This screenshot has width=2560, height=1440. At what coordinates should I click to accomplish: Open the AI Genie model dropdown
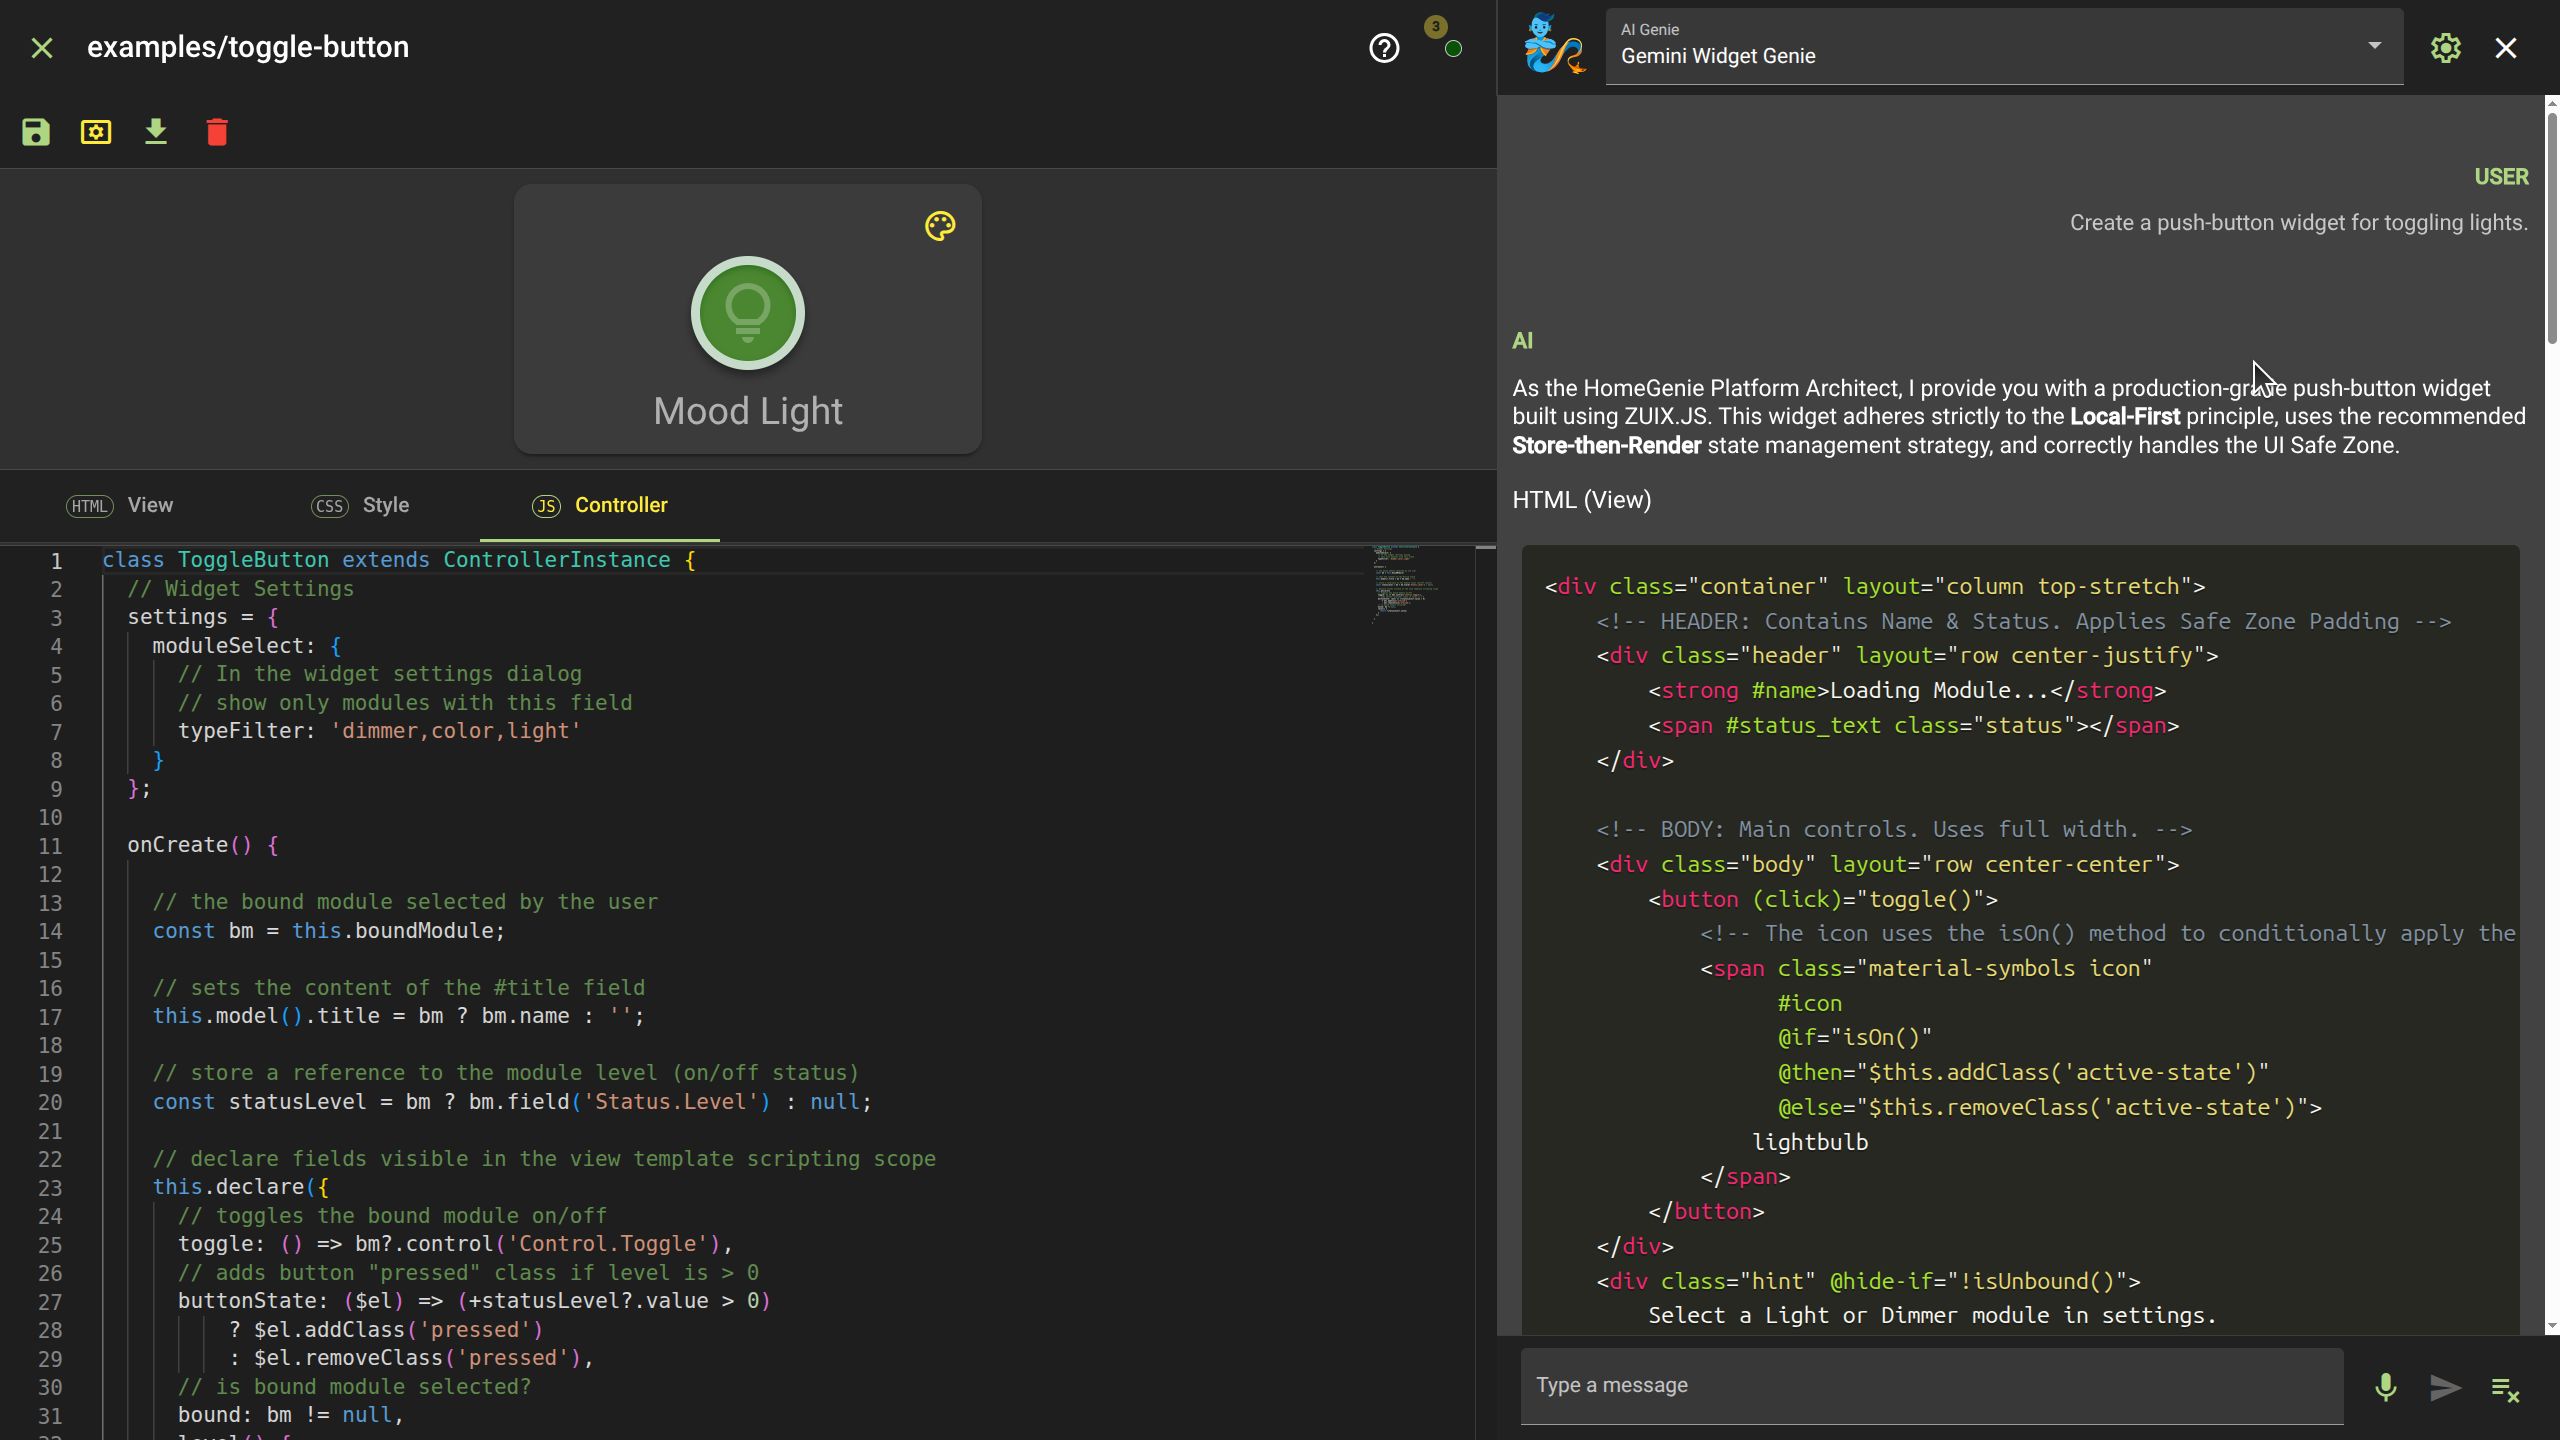pyautogui.click(x=1990, y=47)
